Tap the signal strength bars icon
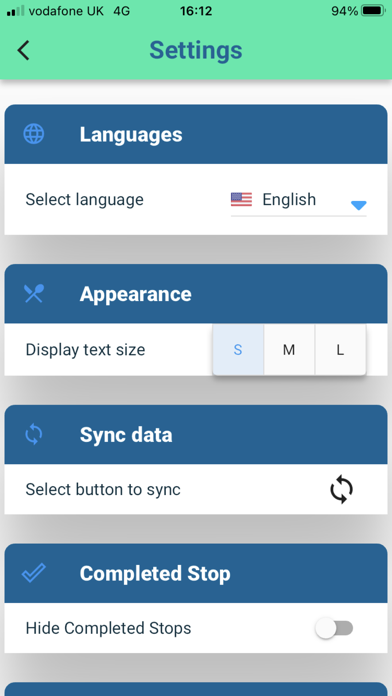 click(x=16, y=11)
